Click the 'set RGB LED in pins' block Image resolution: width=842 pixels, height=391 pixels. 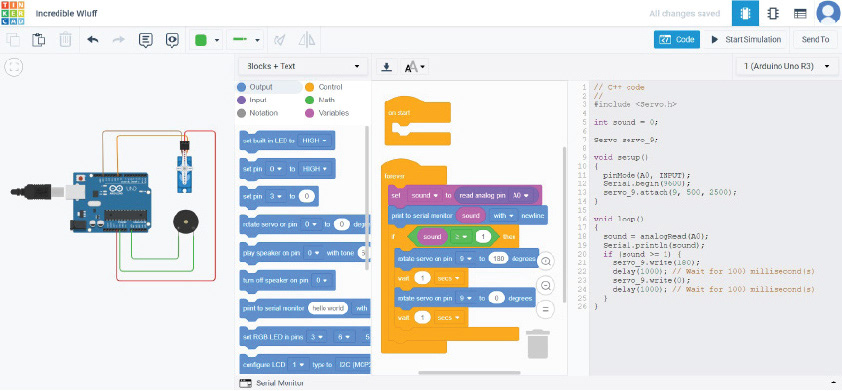[x=304, y=337]
